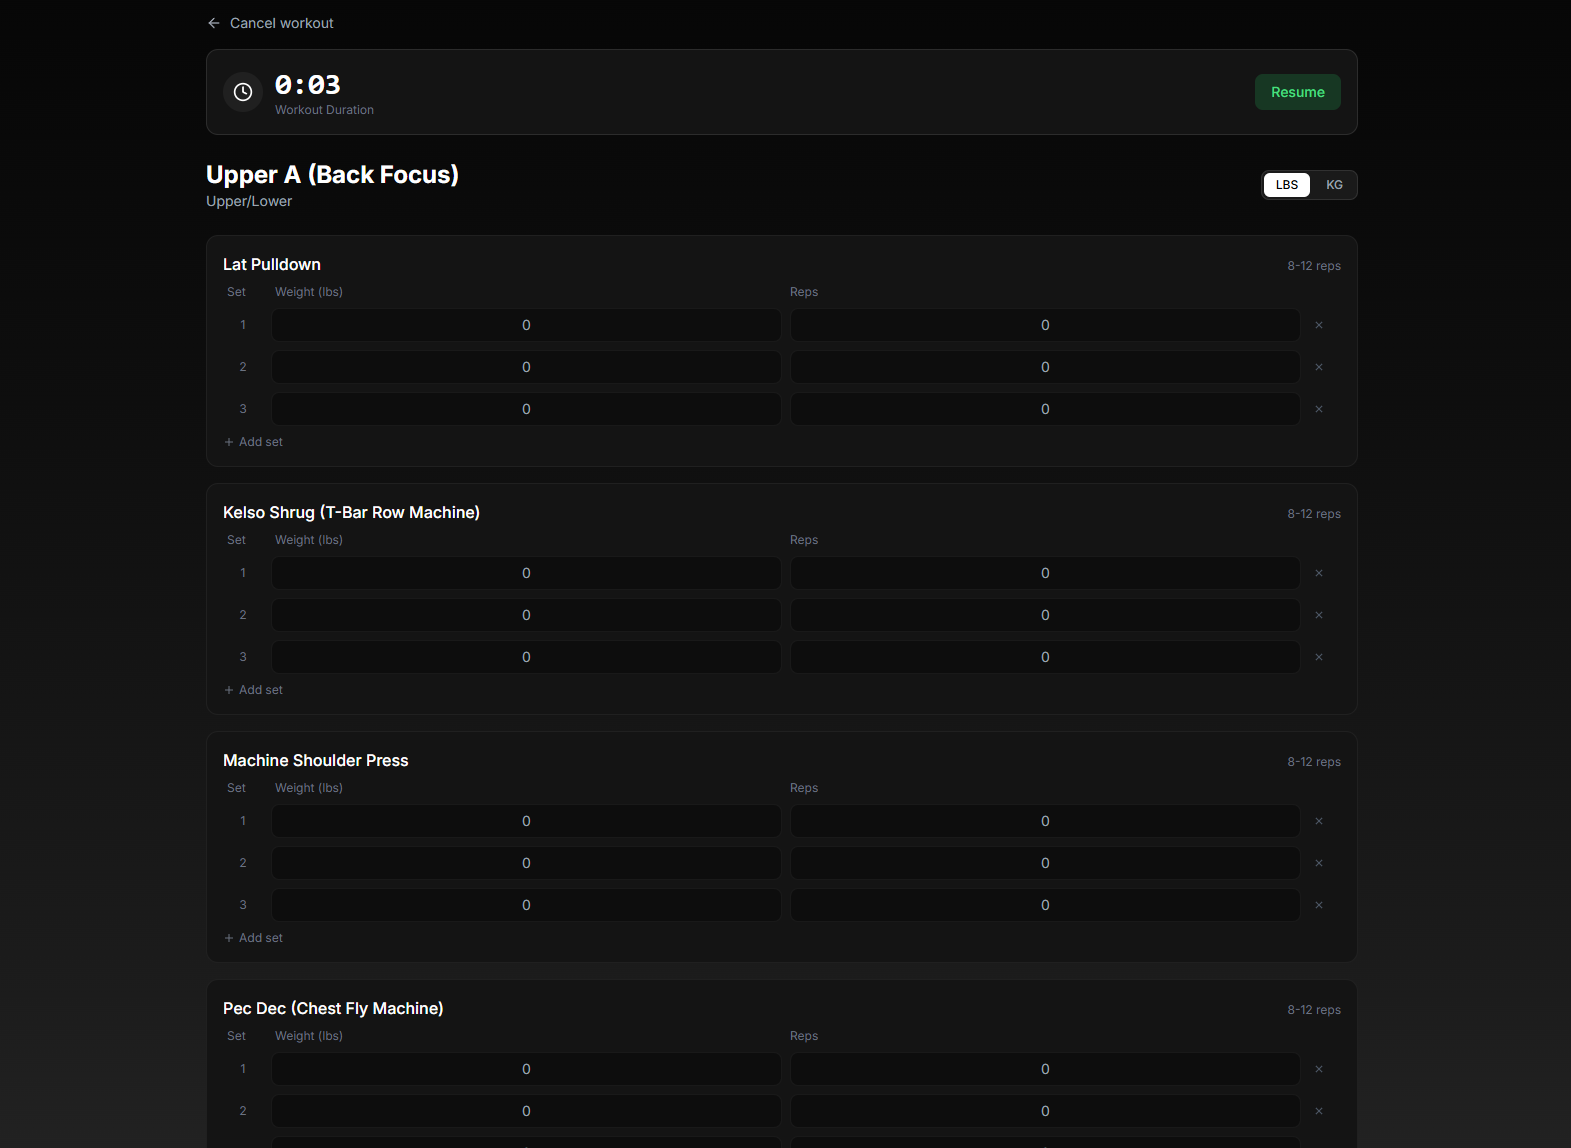Edit Pec Dec set 2 reps
This screenshot has height=1148, width=1571.
click(x=1045, y=1111)
